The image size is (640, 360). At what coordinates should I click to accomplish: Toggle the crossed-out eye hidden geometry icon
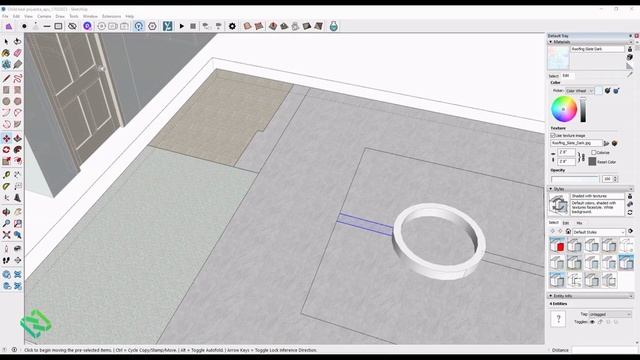[x=72, y=26]
